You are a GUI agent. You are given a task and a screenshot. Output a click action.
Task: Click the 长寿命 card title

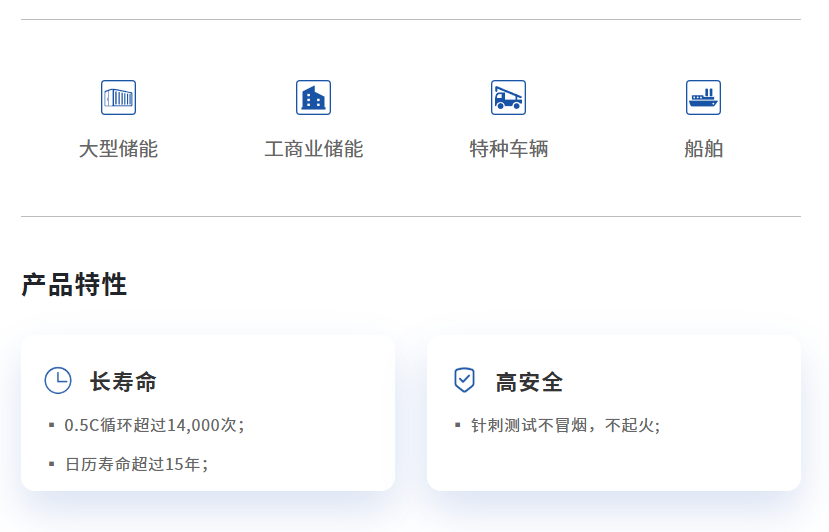[123, 382]
